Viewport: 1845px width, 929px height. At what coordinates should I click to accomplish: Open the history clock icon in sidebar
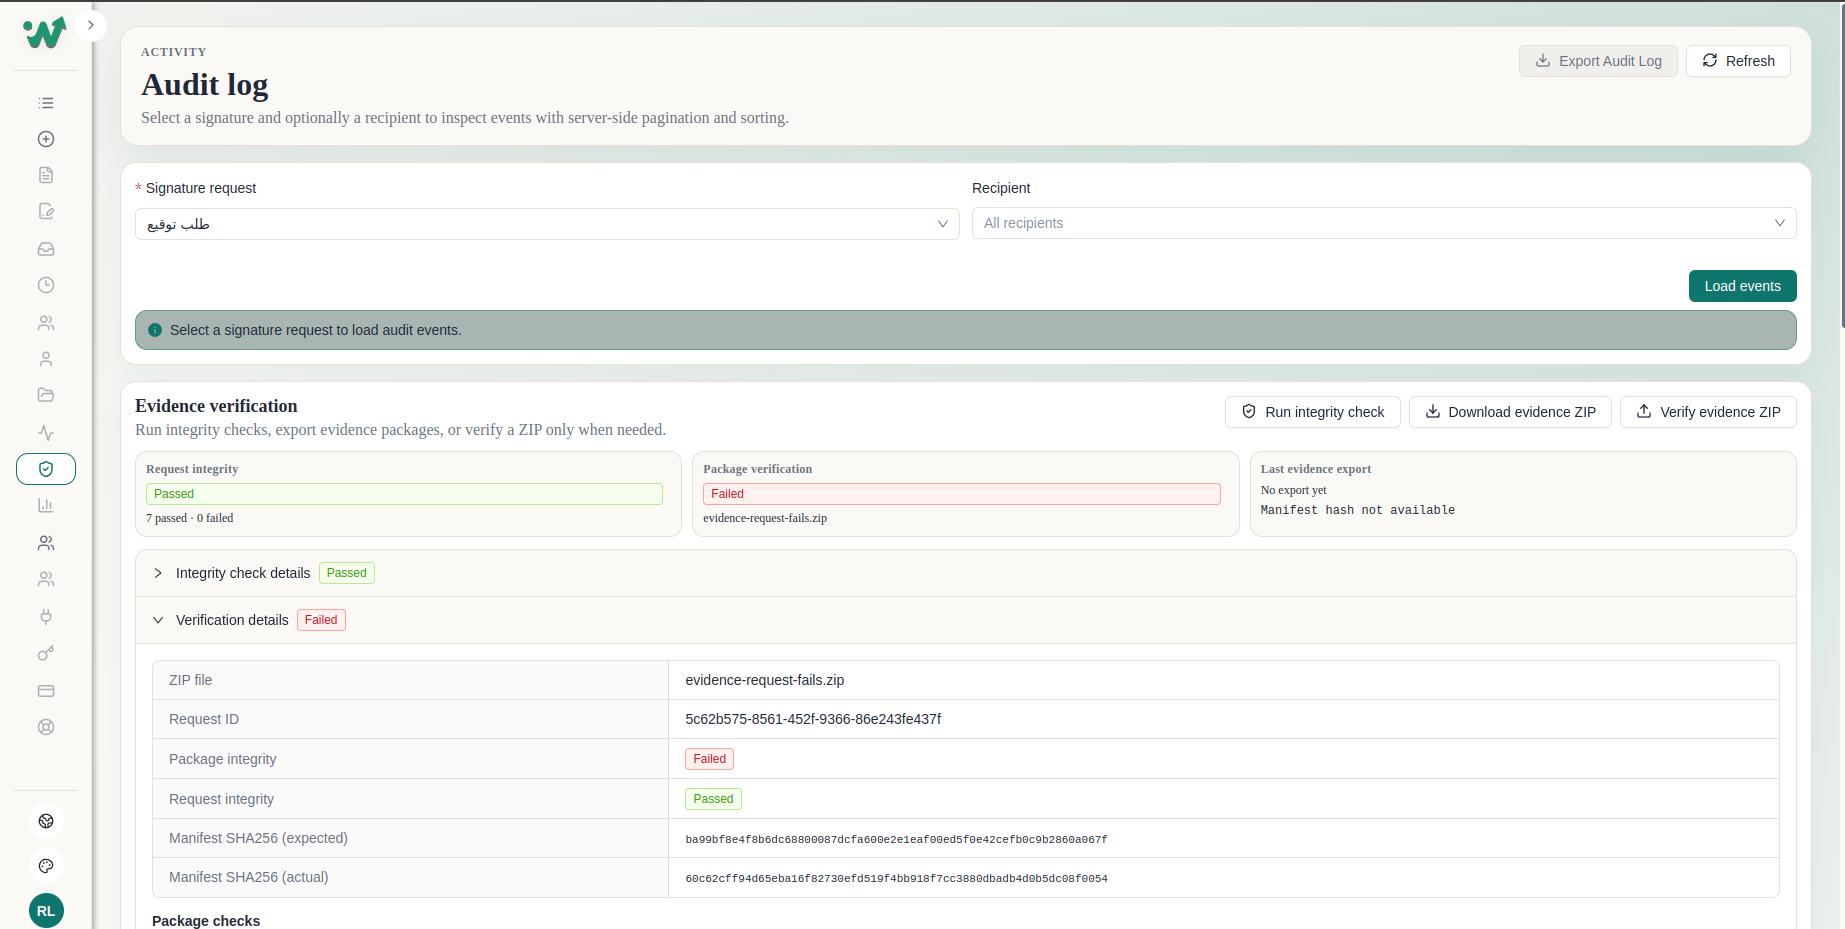[46, 285]
